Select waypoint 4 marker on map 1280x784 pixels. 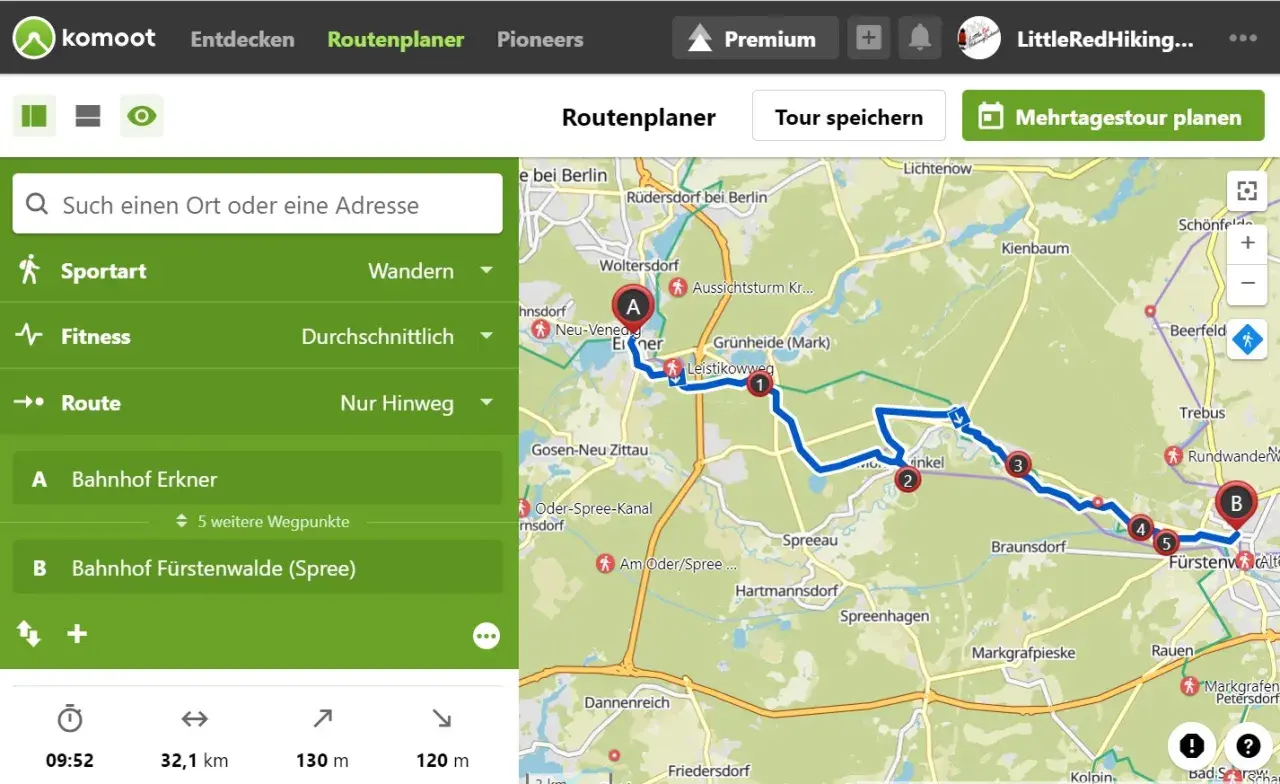(1140, 528)
